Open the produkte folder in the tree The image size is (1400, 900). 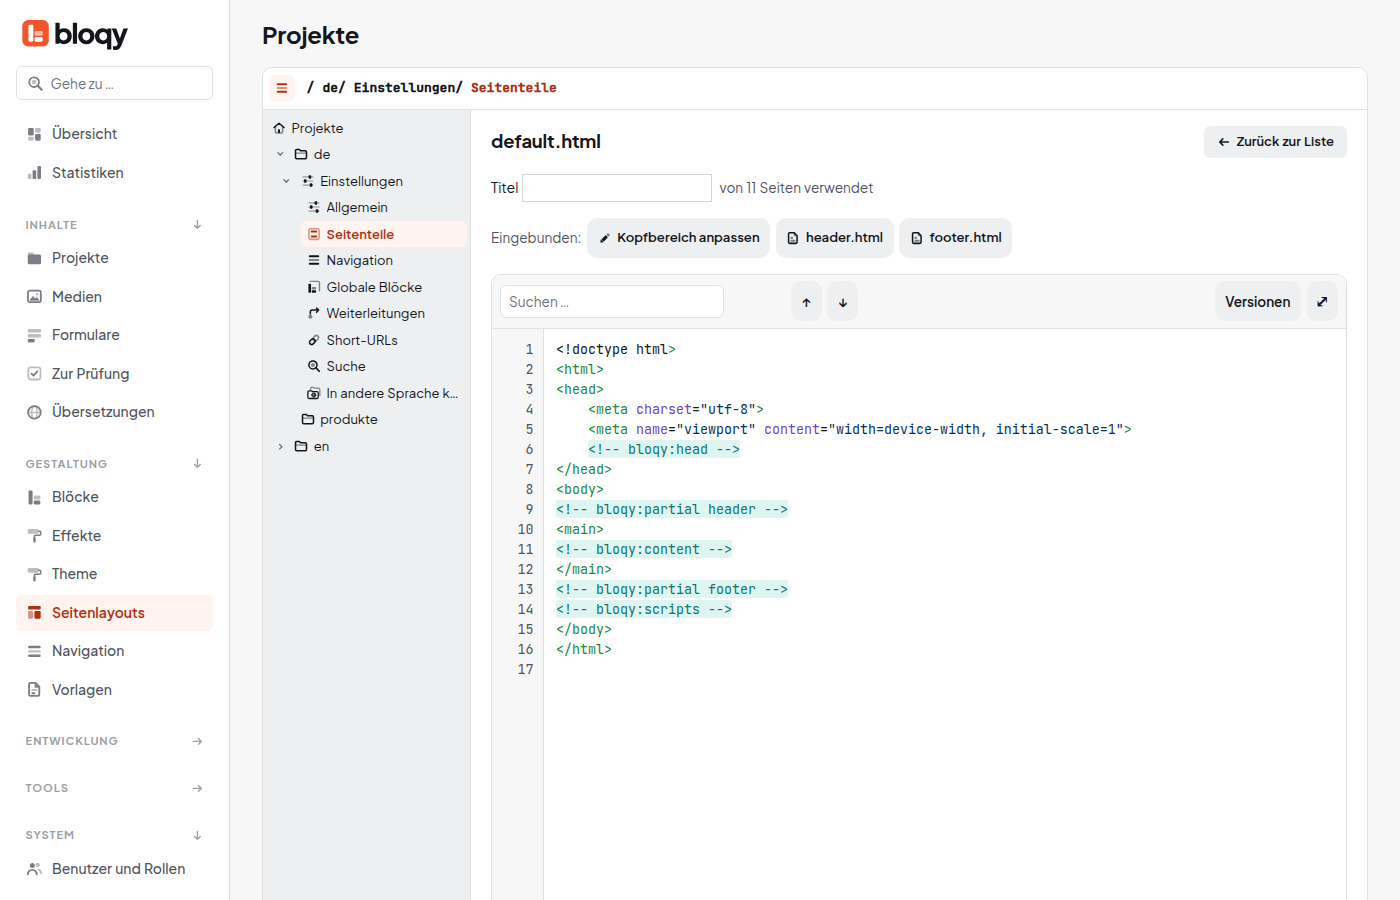pyautogui.click(x=381, y=419)
